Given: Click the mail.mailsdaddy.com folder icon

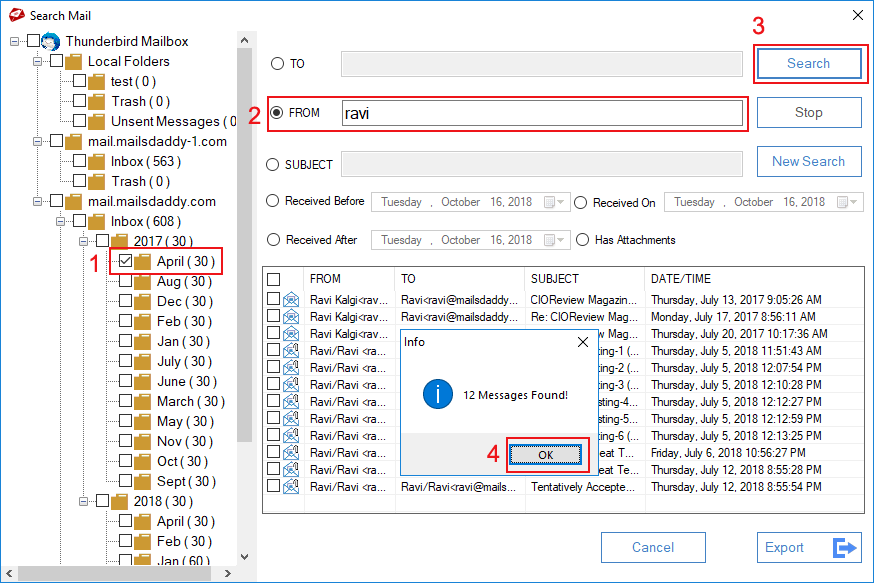Looking at the screenshot, I should [74, 202].
